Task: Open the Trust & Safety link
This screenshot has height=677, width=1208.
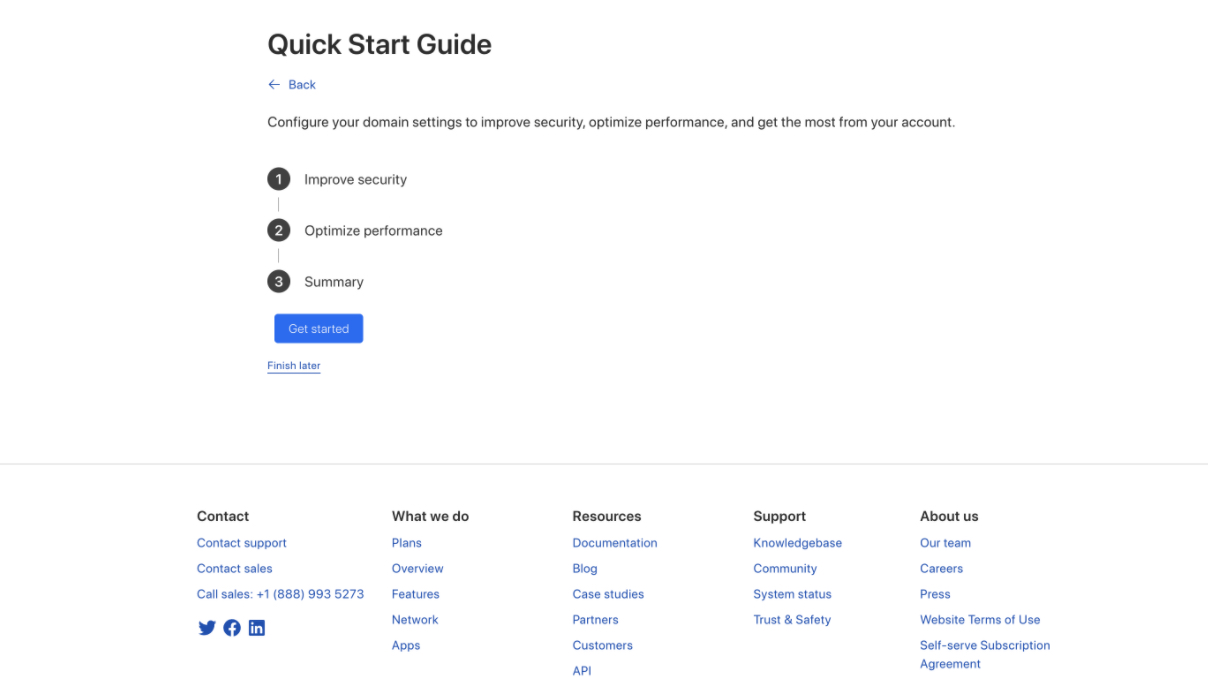Action: [792, 620]
